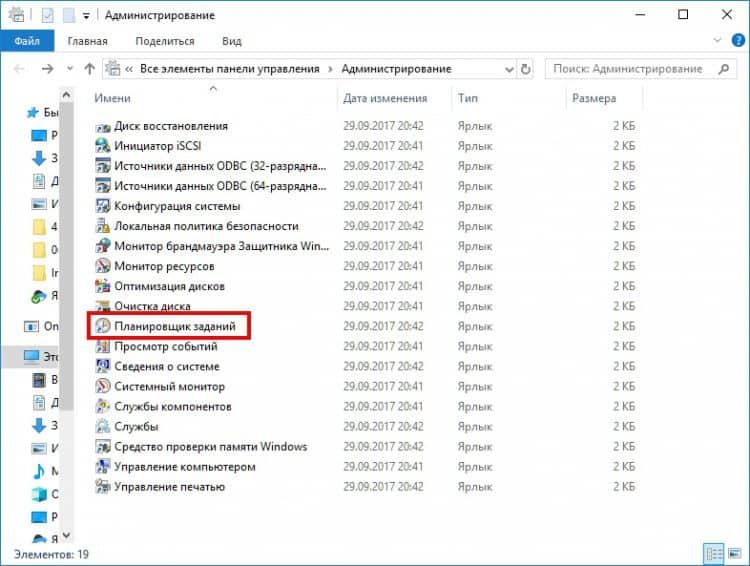Select the Монитор брандмауэра Защитника icon

click(x=103, y=246)
